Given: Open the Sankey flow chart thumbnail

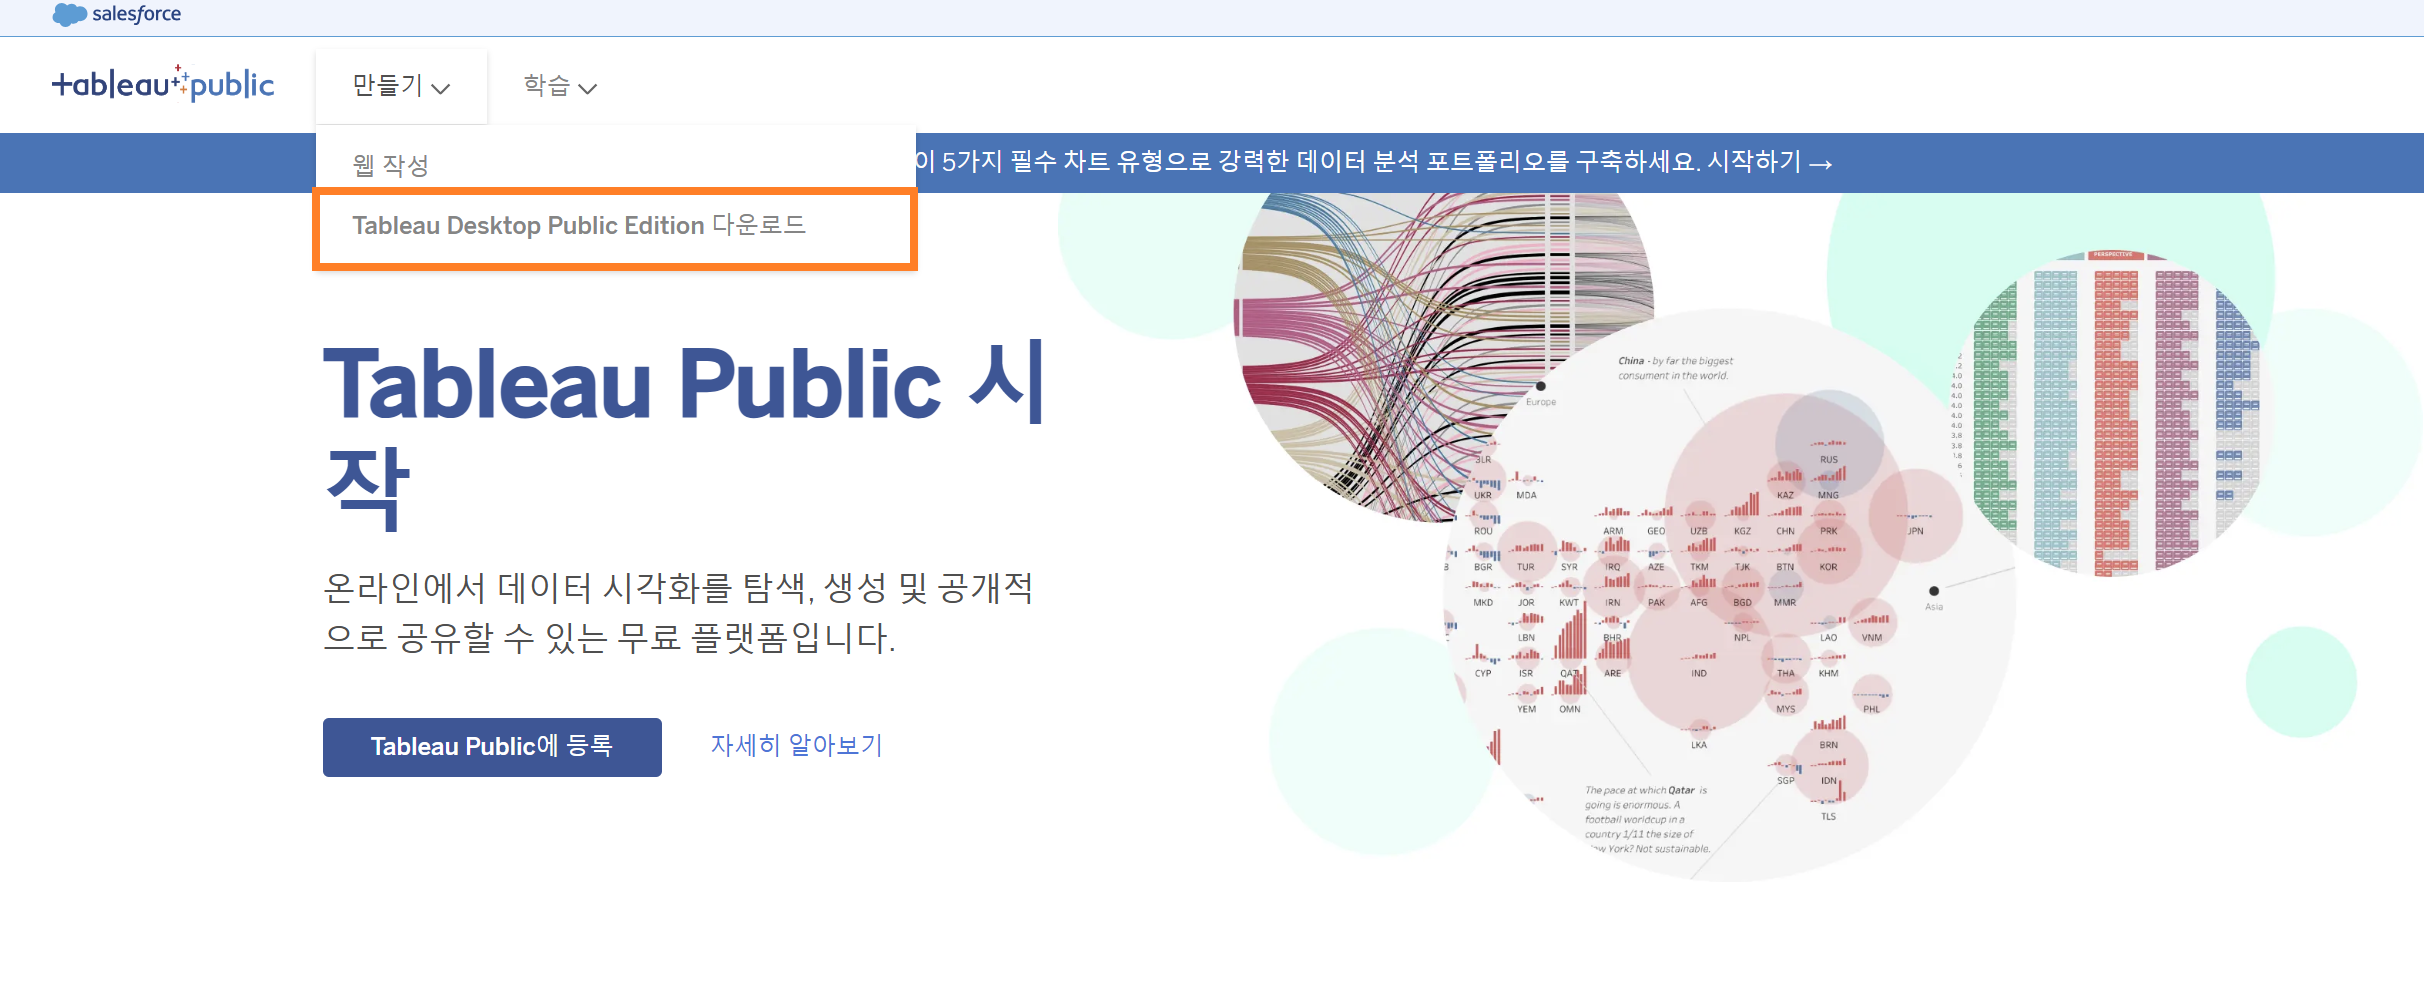Looking at the screenshot, I should [1400, 340].
